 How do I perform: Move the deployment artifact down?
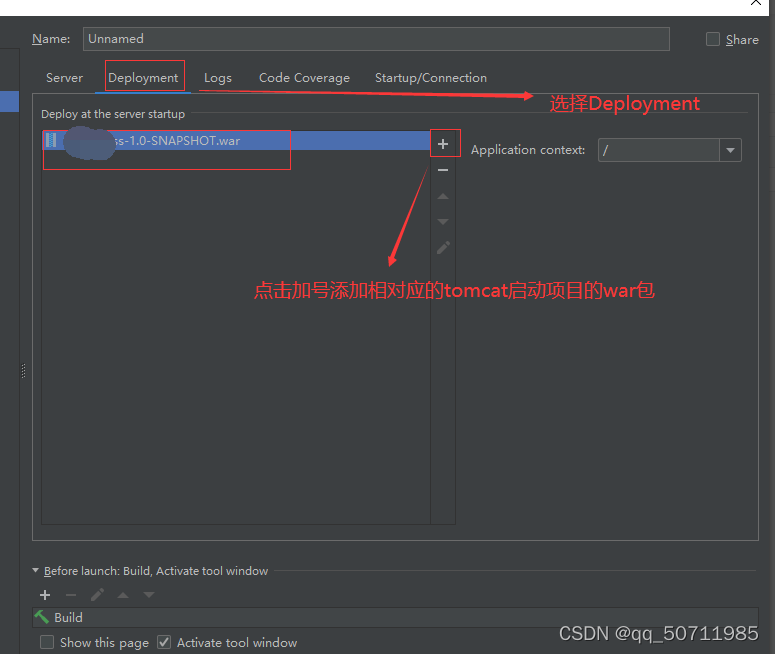click(443, 221)
